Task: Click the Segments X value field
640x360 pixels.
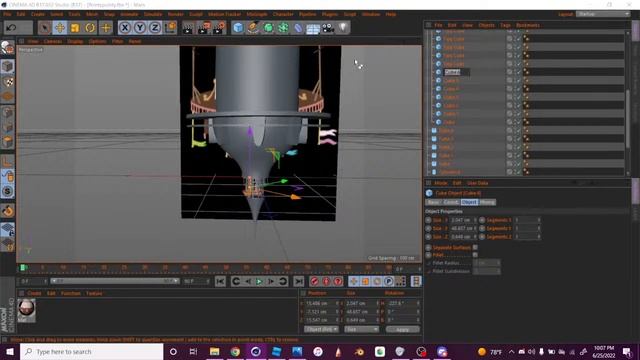Action: click(x=527, y=220)
